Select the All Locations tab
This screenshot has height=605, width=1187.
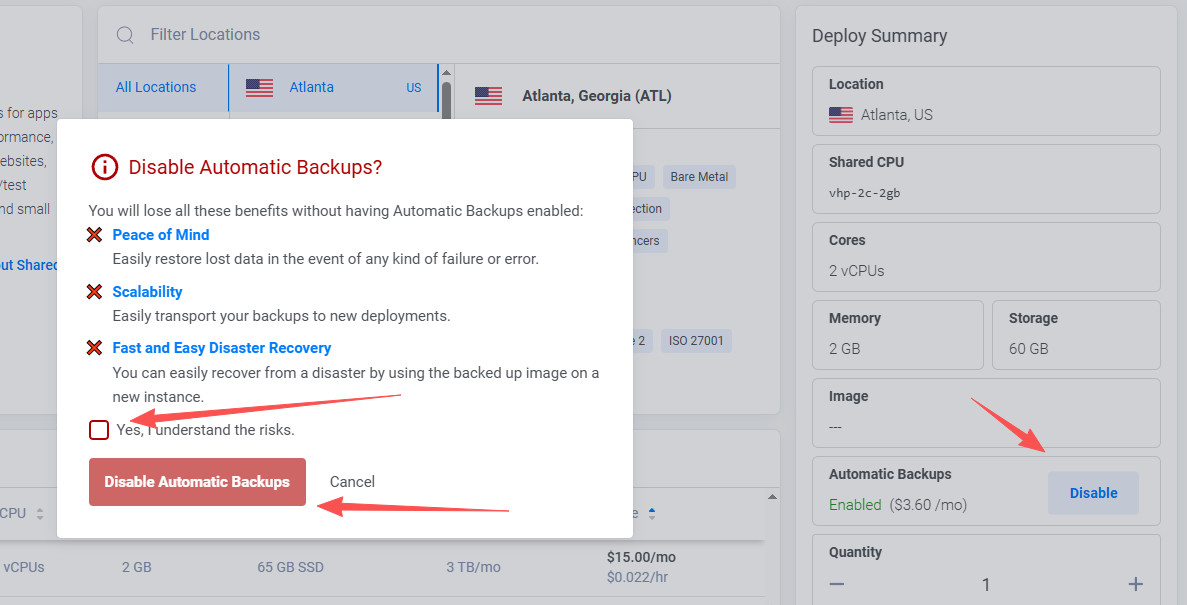click(x=156, y=87)
